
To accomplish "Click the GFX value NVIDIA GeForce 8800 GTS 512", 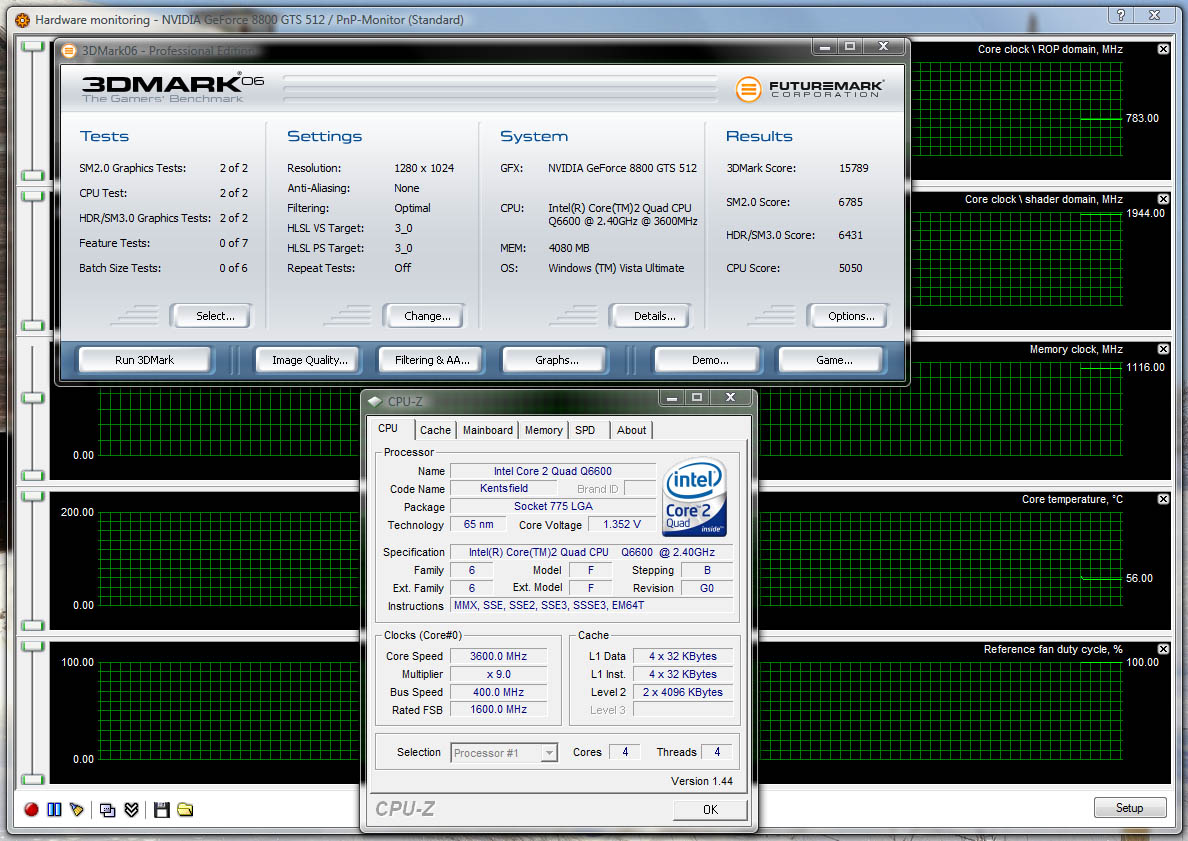I will tap(622, 168).
